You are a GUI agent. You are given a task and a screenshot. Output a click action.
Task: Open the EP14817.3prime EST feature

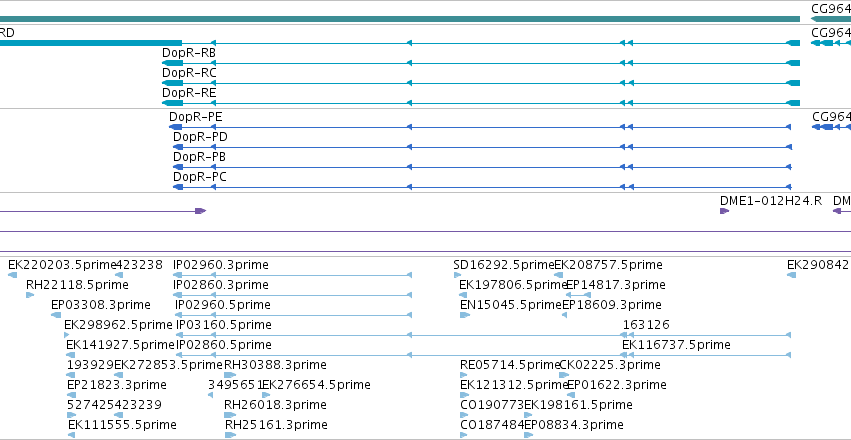click(579, 295)
